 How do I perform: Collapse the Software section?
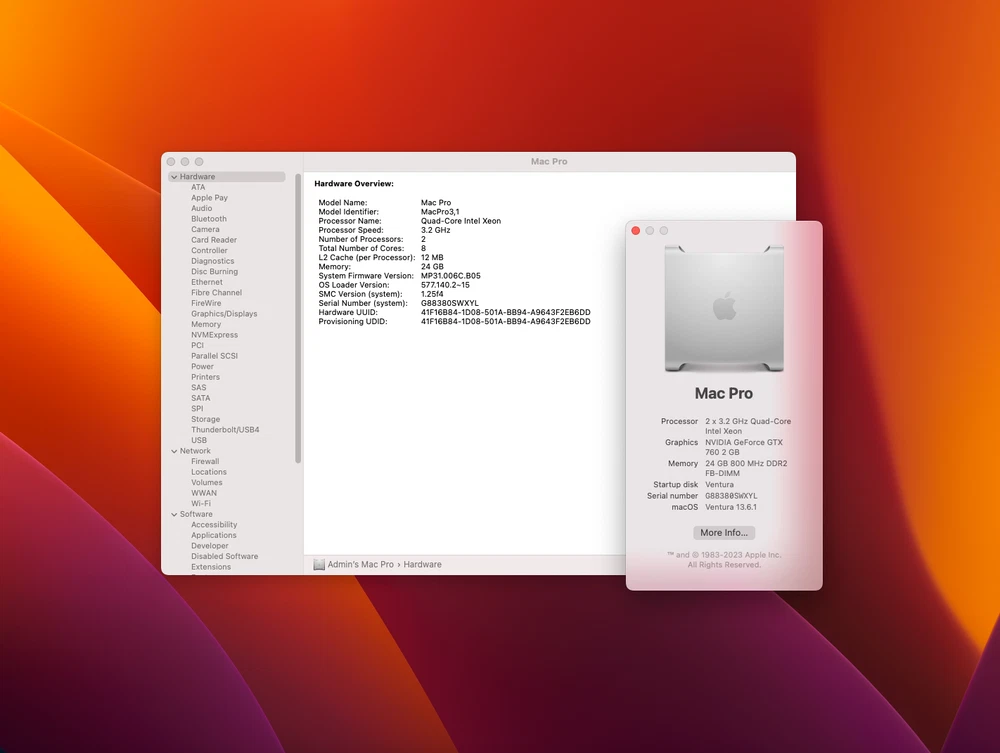coord(174,514)
